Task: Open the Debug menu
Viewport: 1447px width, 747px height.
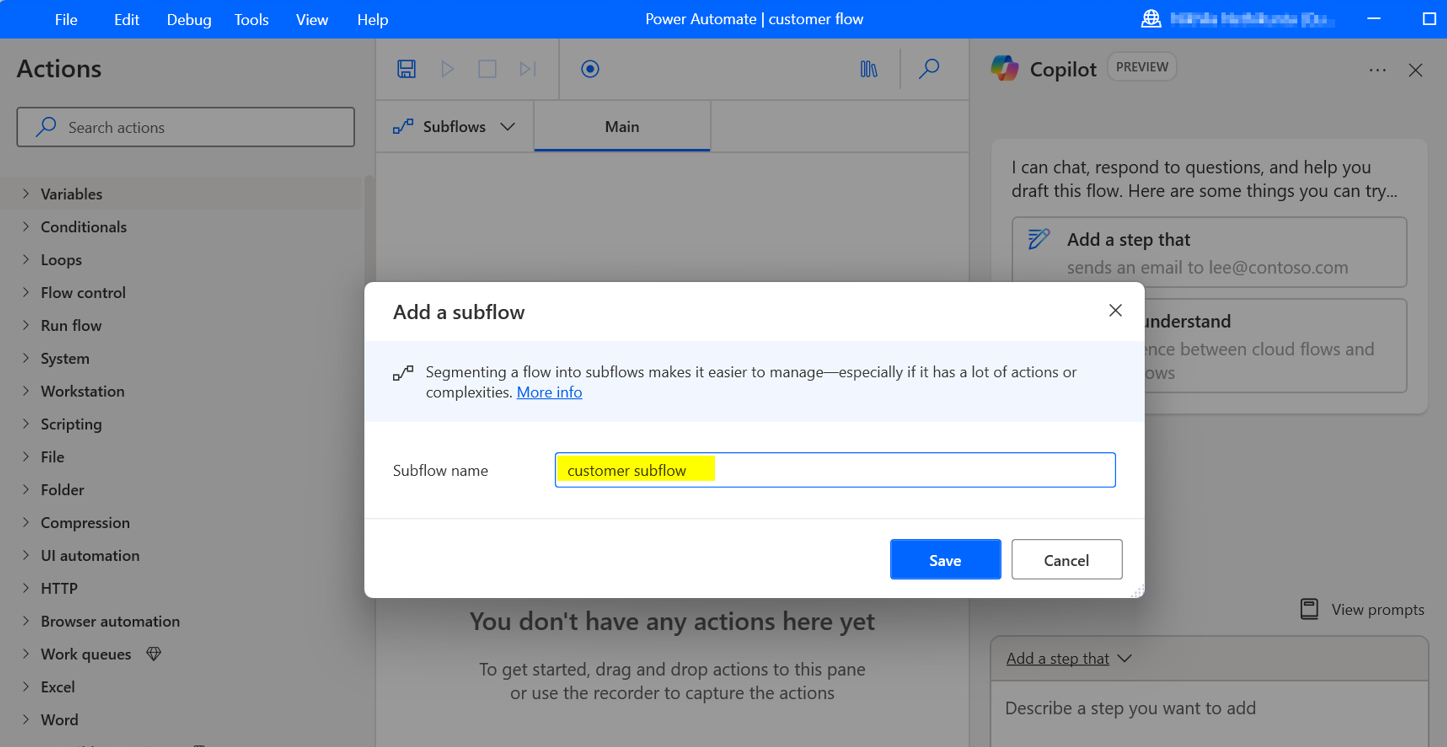Action: tap(188, 19)
